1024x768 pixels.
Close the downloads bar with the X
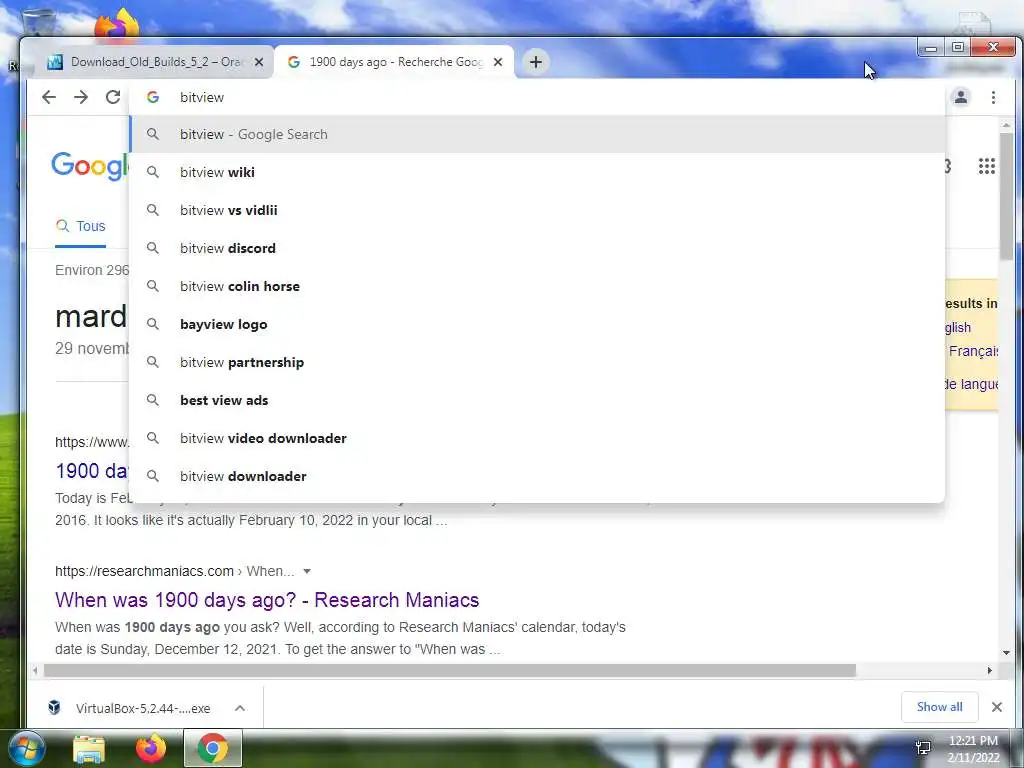997,707
